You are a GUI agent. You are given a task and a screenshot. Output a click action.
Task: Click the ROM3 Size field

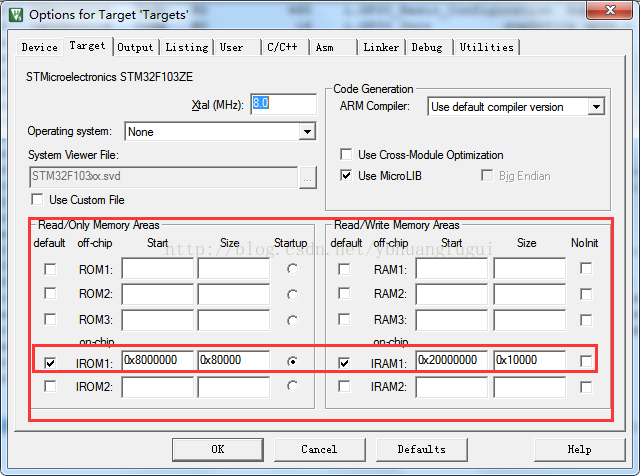pos(234,320)
